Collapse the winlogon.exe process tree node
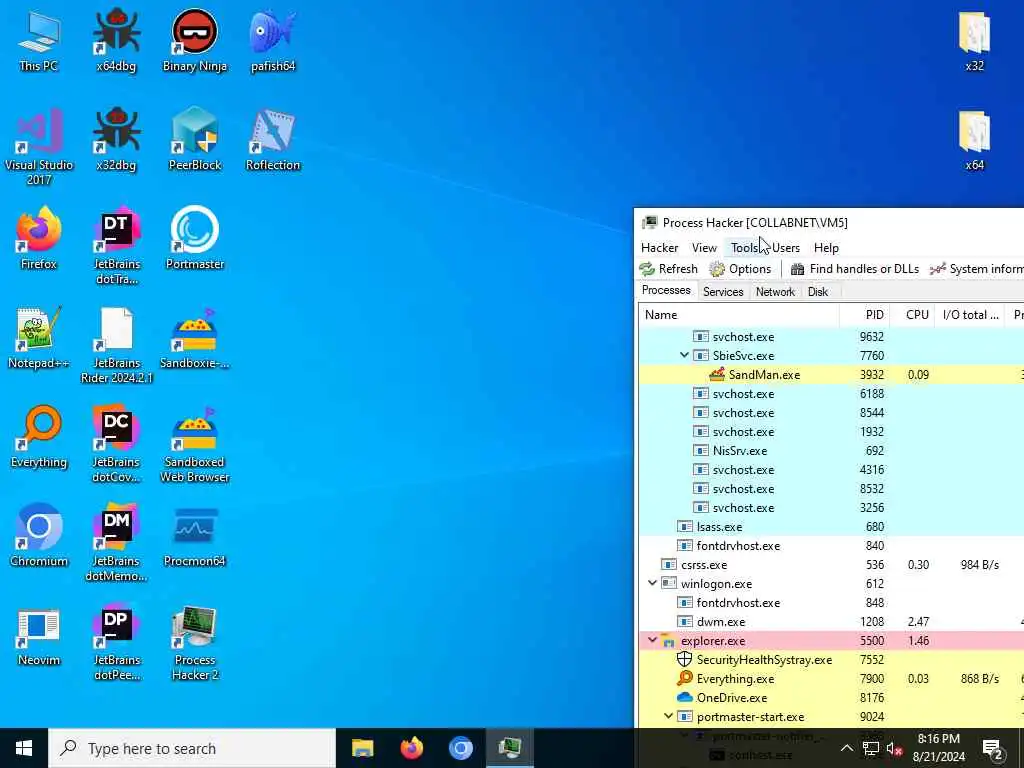Viewport: 1024px width, 768px height. (652, 583)
